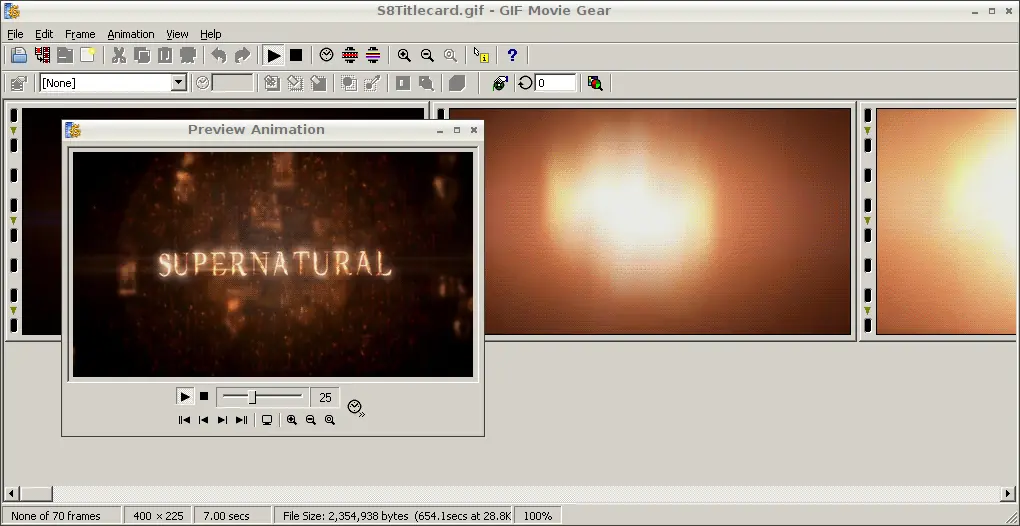Open the File menu

click(x=15, y=34)
